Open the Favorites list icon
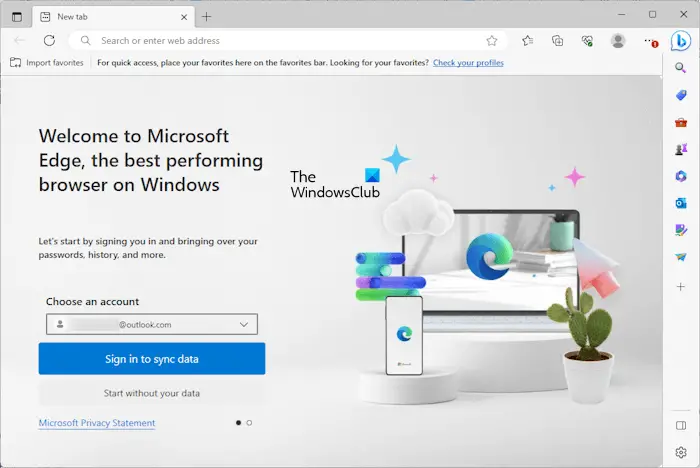 [528, 41]
